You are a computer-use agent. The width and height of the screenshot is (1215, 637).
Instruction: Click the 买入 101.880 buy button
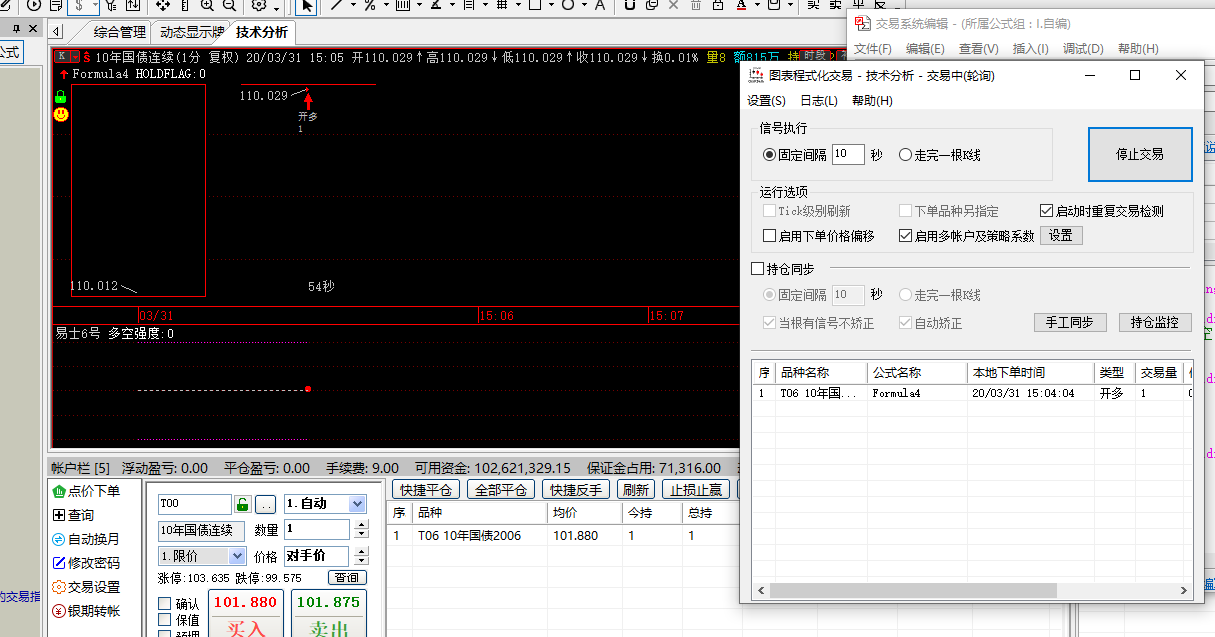246,613
